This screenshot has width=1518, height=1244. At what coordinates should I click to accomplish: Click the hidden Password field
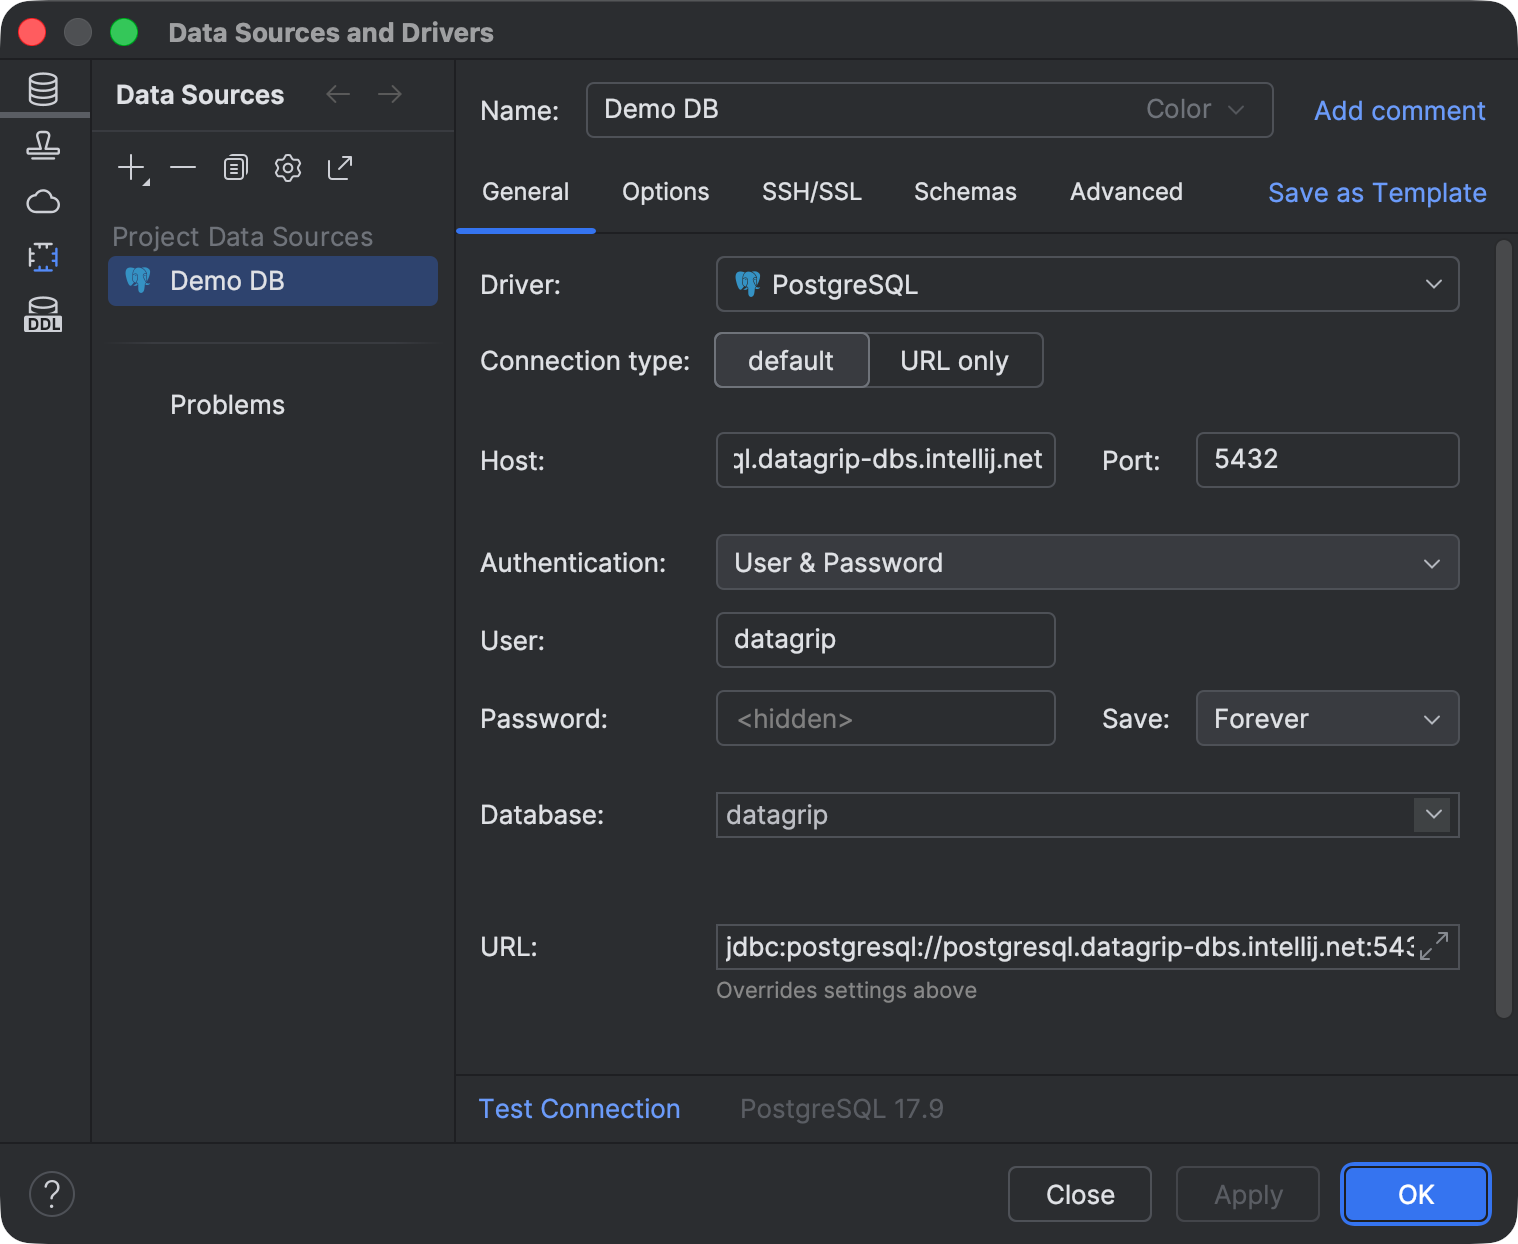pos(886,718)
